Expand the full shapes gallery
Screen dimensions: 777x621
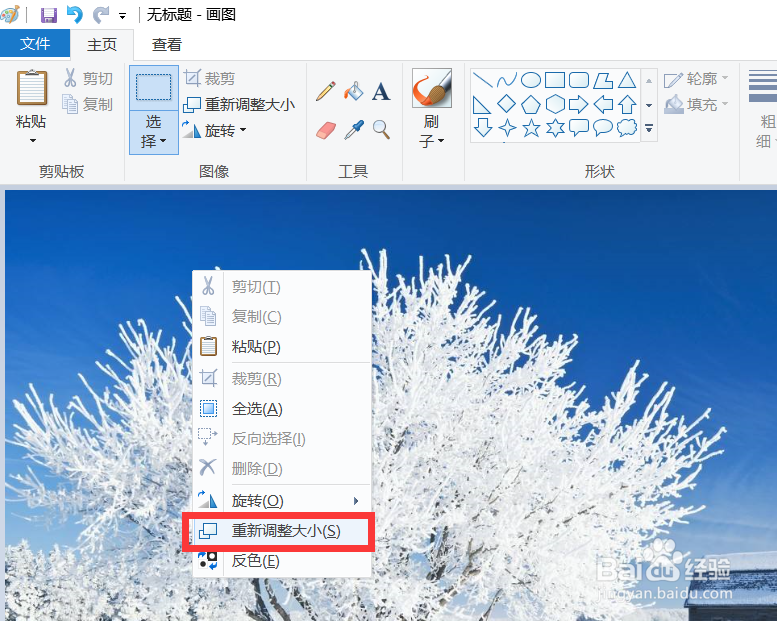(x=649, y=128)
